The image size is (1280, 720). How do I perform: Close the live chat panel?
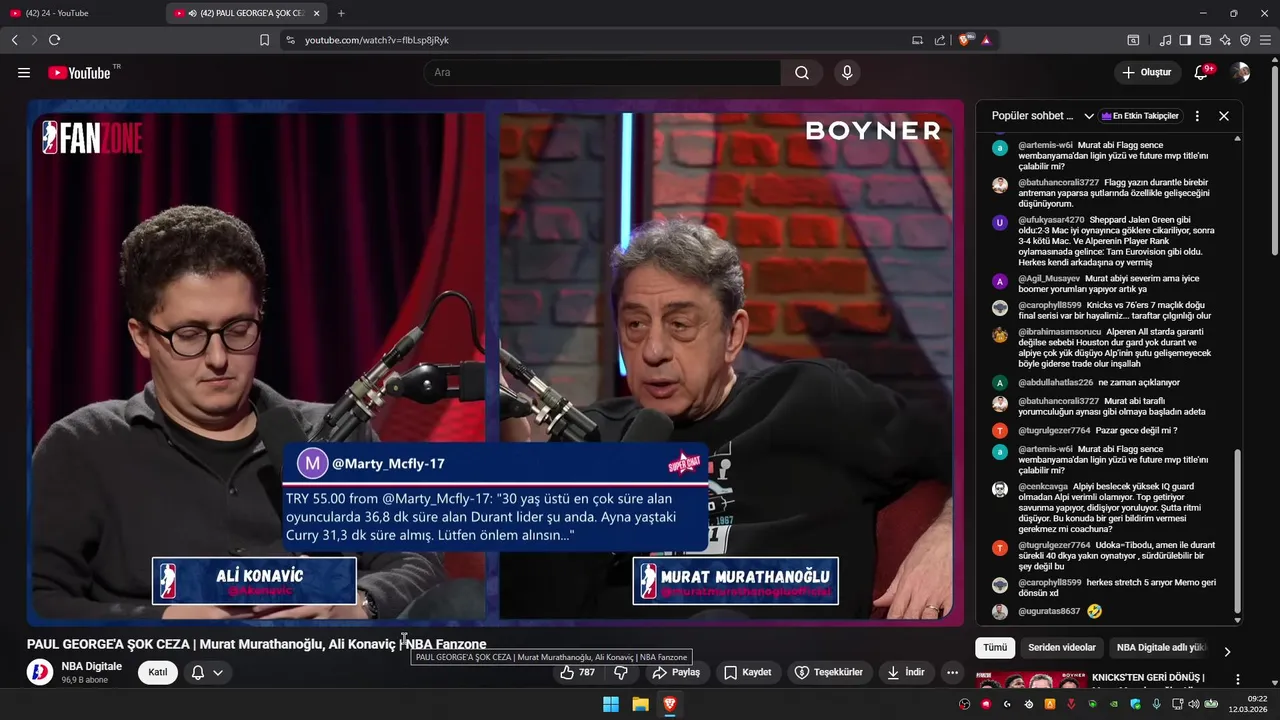[1223, 116]
